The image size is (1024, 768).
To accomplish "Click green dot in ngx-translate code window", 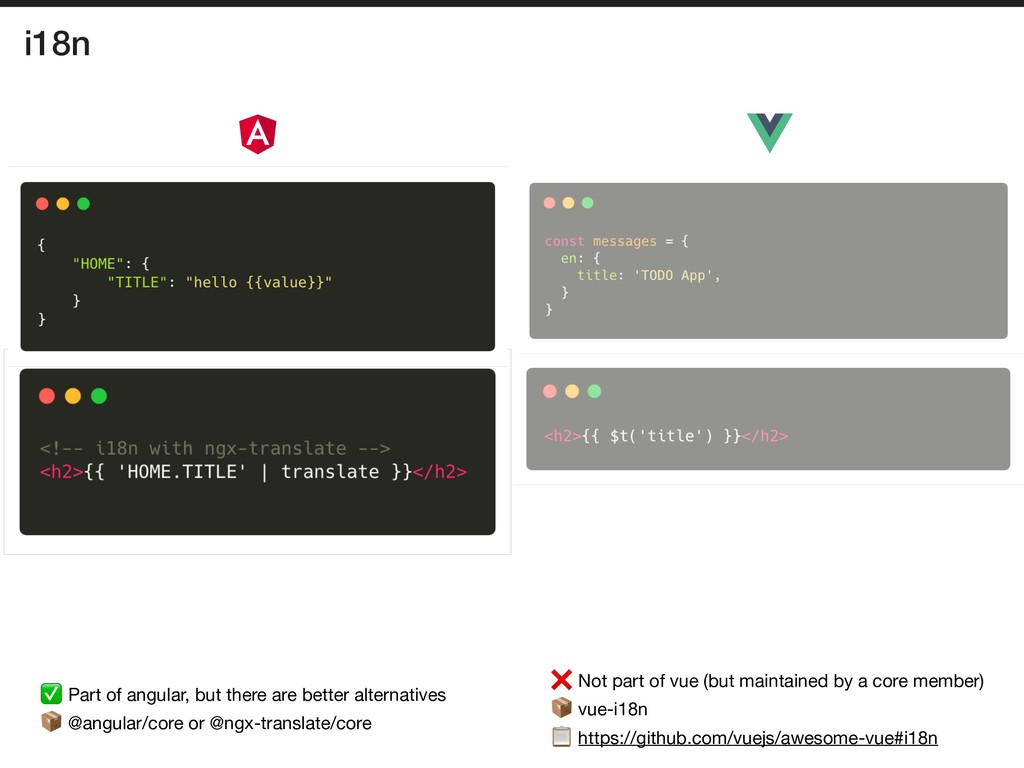I will 99,396.
